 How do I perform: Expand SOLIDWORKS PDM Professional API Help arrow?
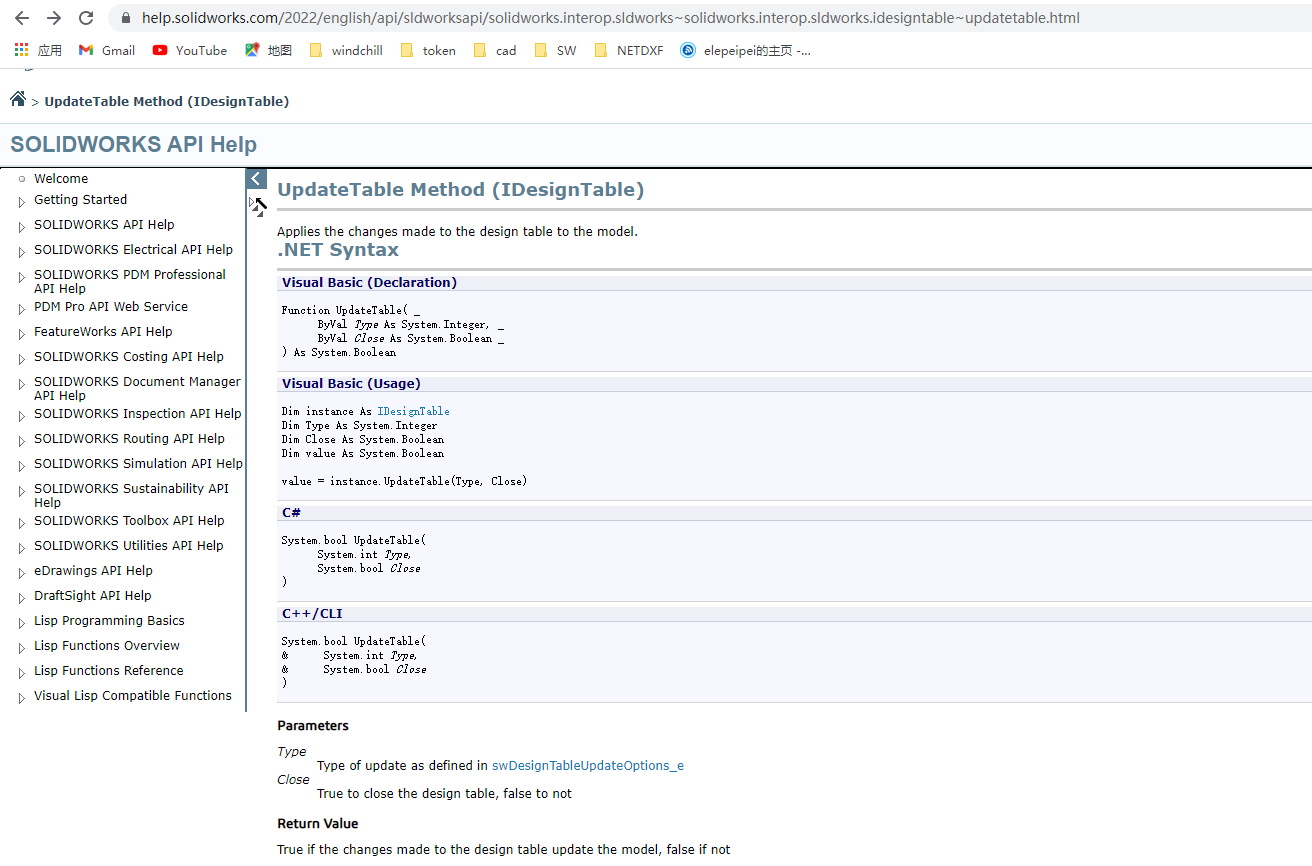point(22,277)
